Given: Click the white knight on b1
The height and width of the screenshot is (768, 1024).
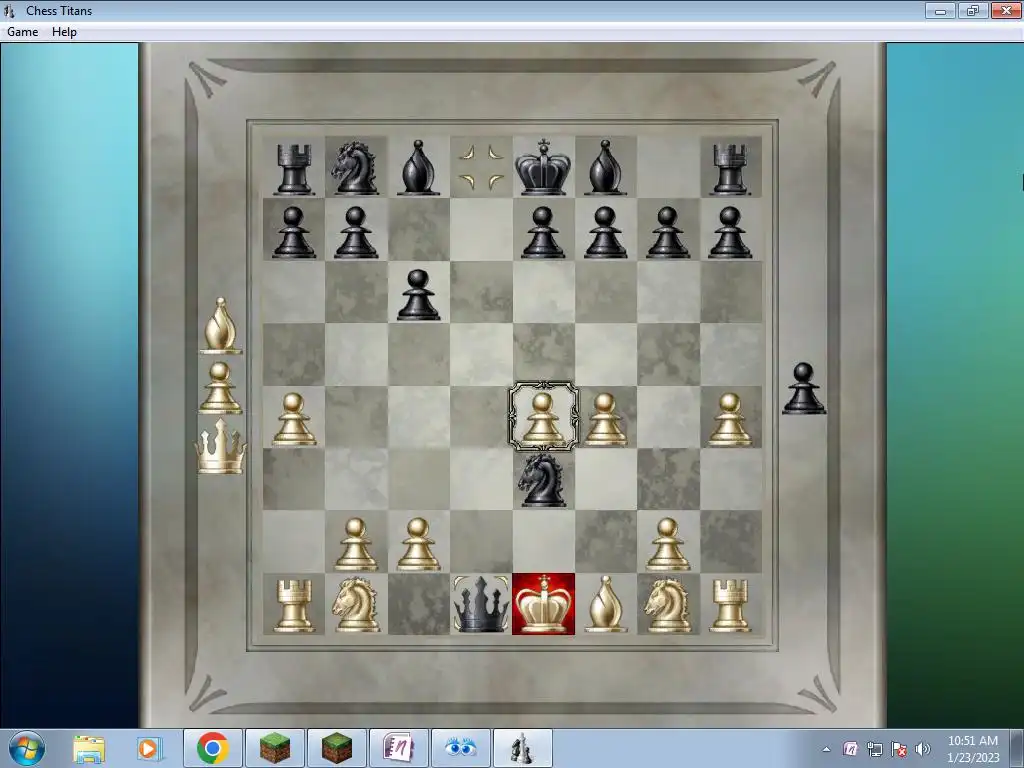Looking at the screenshot, I should tap(355, 605).
